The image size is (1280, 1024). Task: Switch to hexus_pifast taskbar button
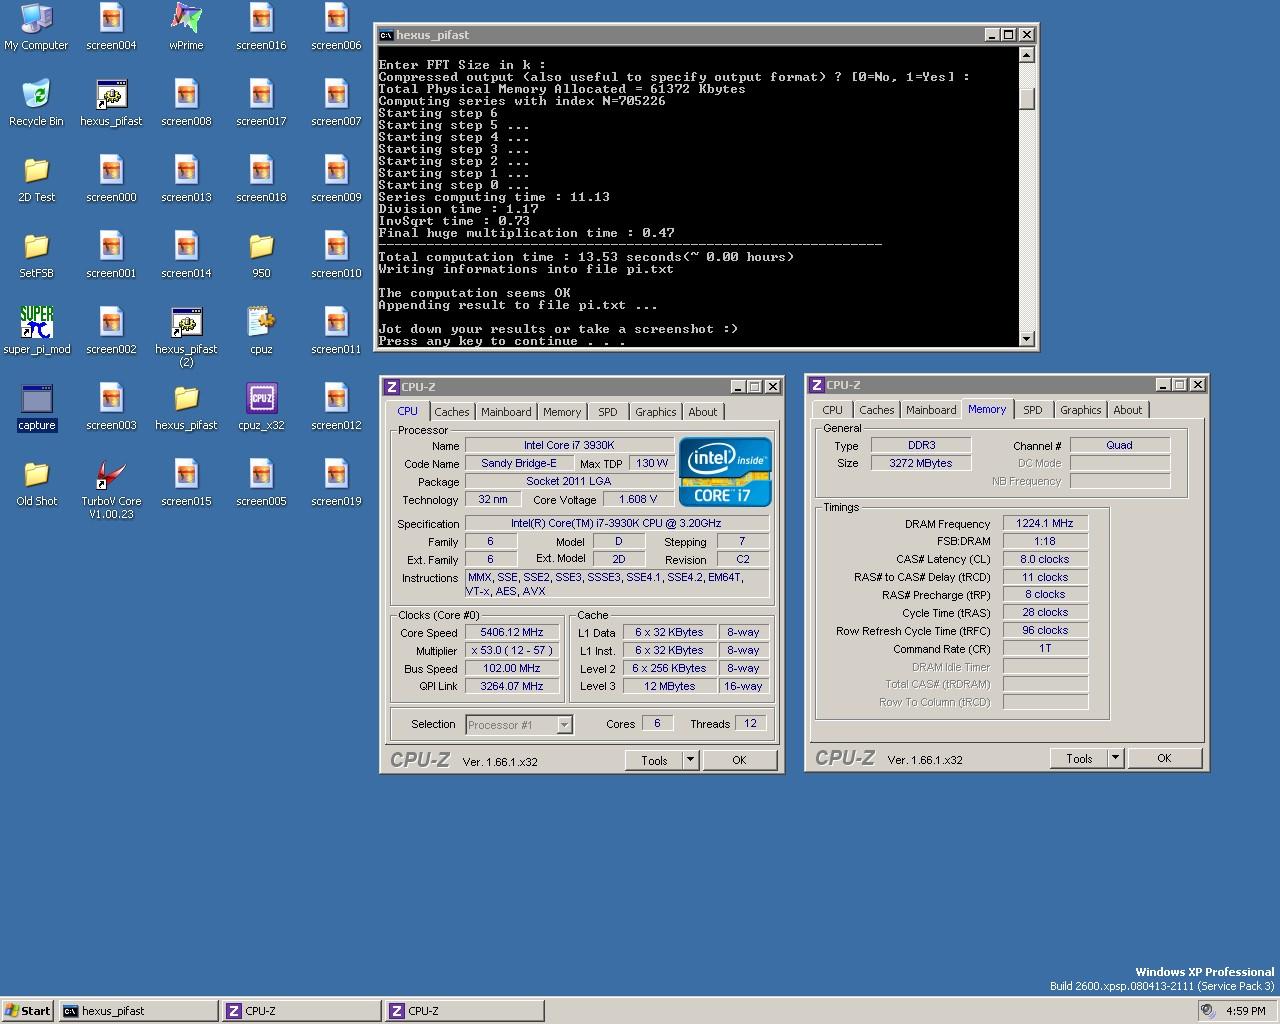click(138, 1011)
